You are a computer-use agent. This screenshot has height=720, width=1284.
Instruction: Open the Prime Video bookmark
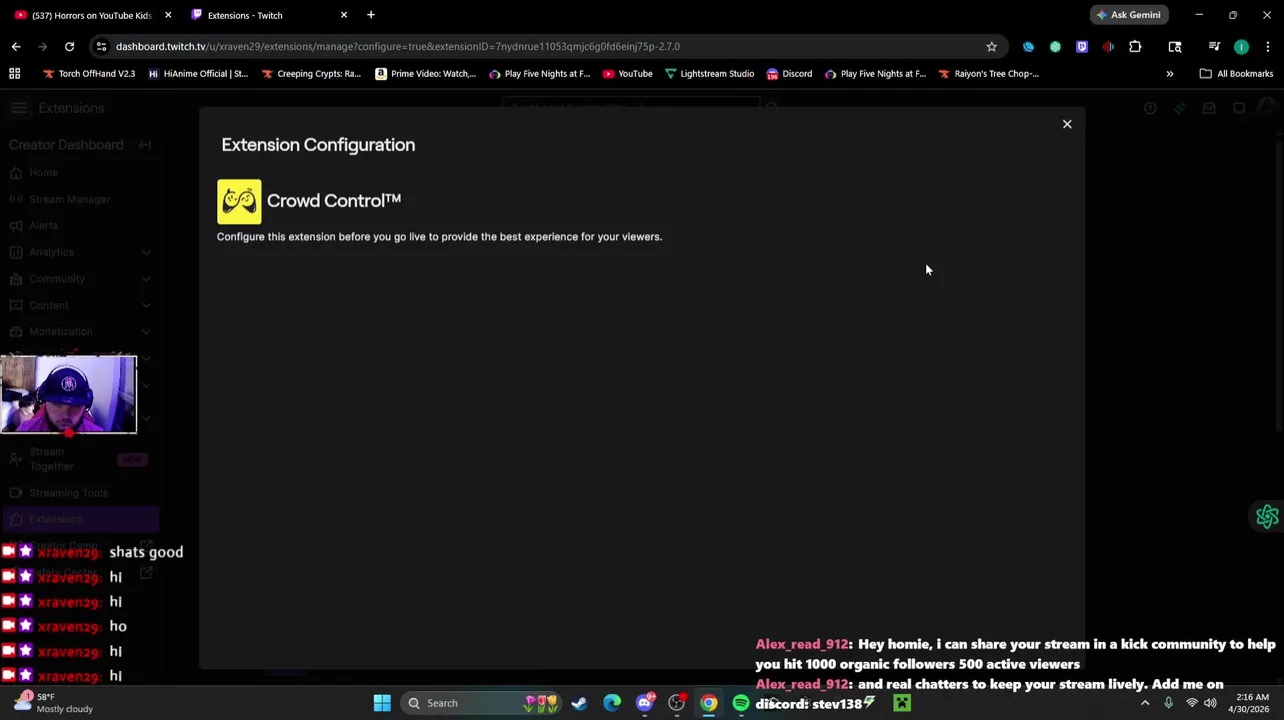(x=426, y=73)
